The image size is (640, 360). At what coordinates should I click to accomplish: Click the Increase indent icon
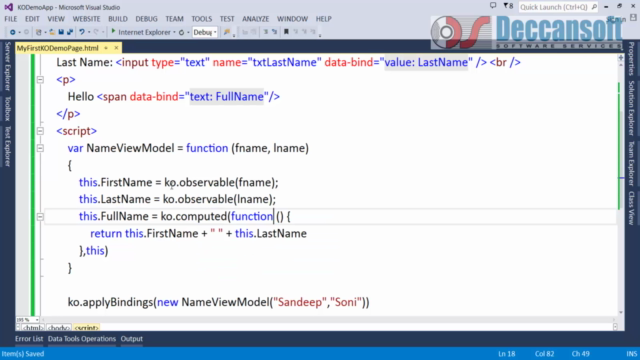[253, 32]
